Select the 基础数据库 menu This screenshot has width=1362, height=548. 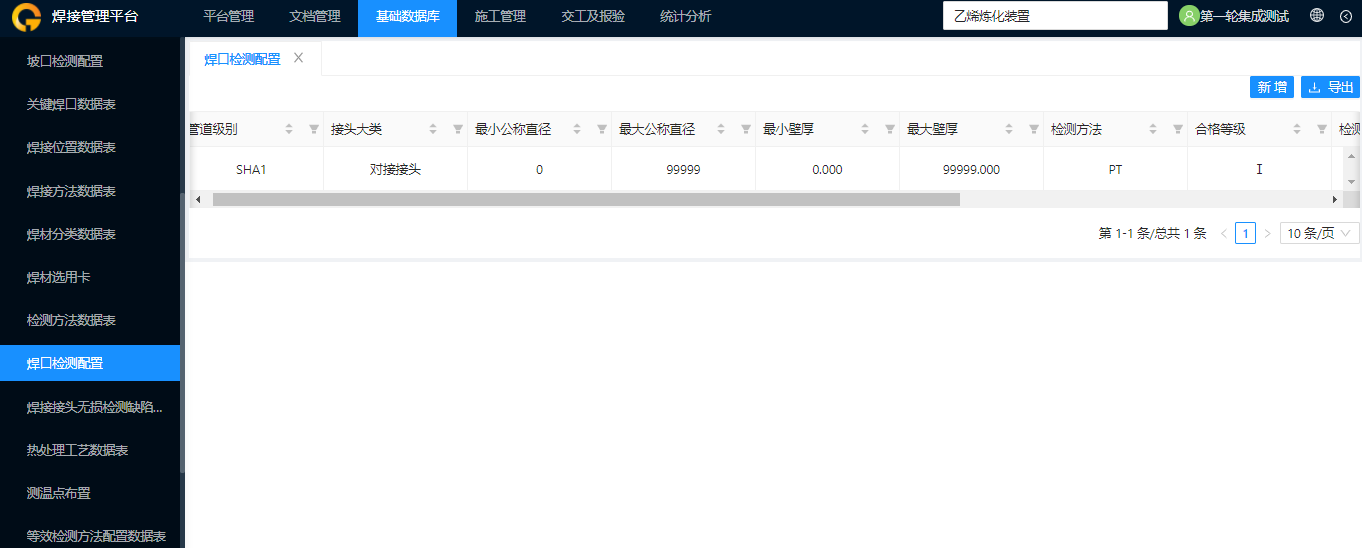(407, 16)
